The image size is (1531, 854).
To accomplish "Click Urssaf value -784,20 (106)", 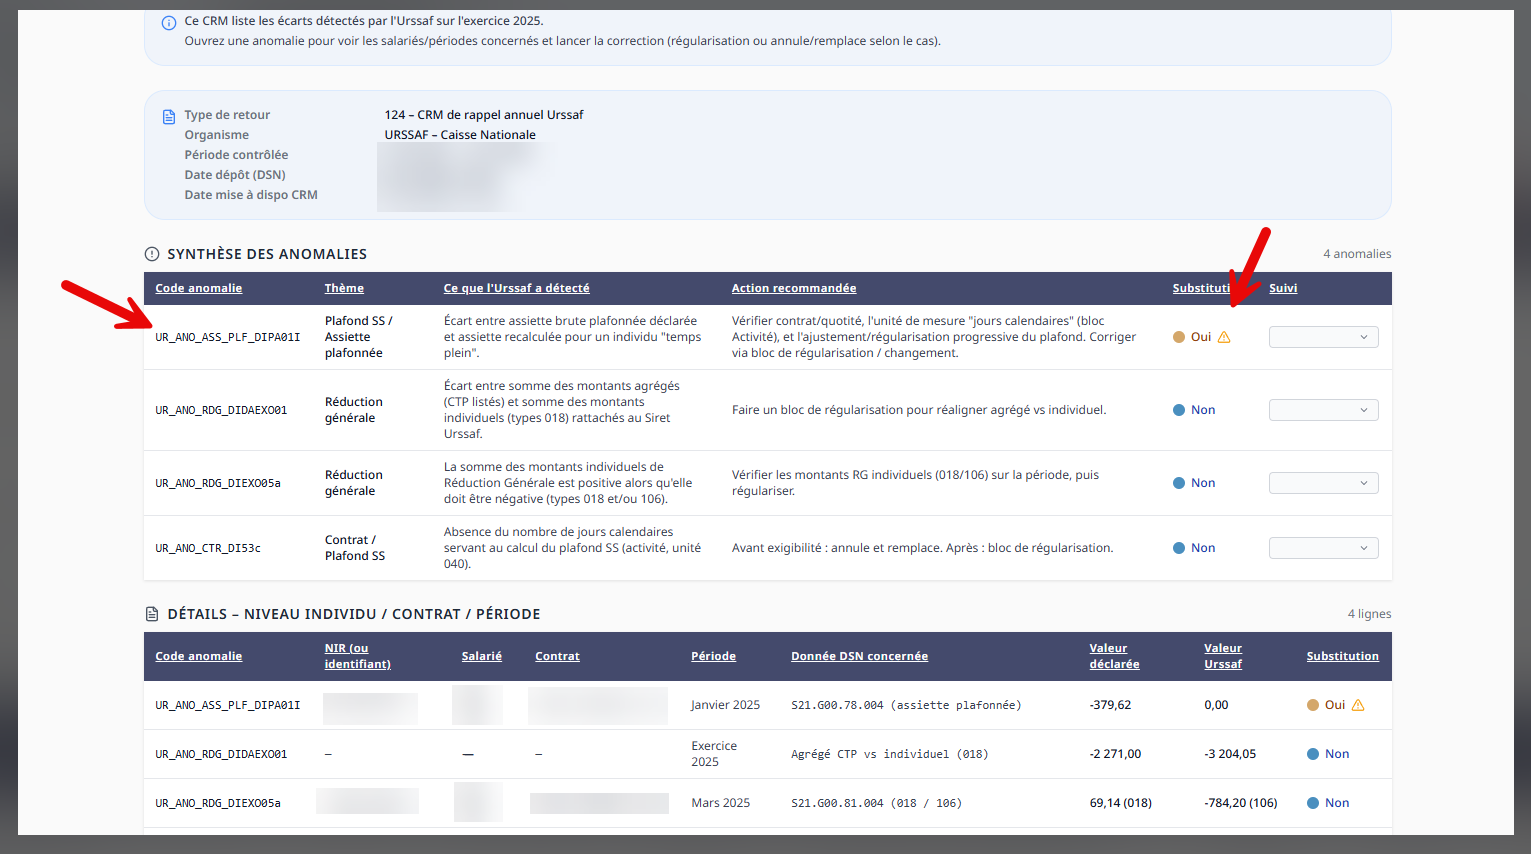I will [x=1241, y=803].
